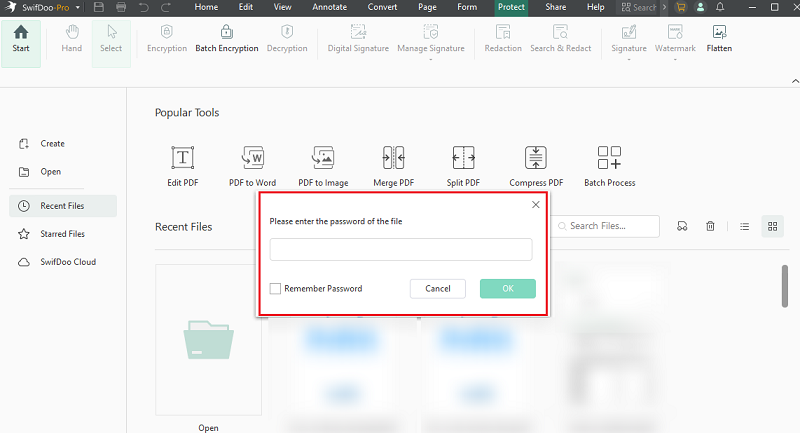Open the Merge PDF tool

tap(393, 166)
